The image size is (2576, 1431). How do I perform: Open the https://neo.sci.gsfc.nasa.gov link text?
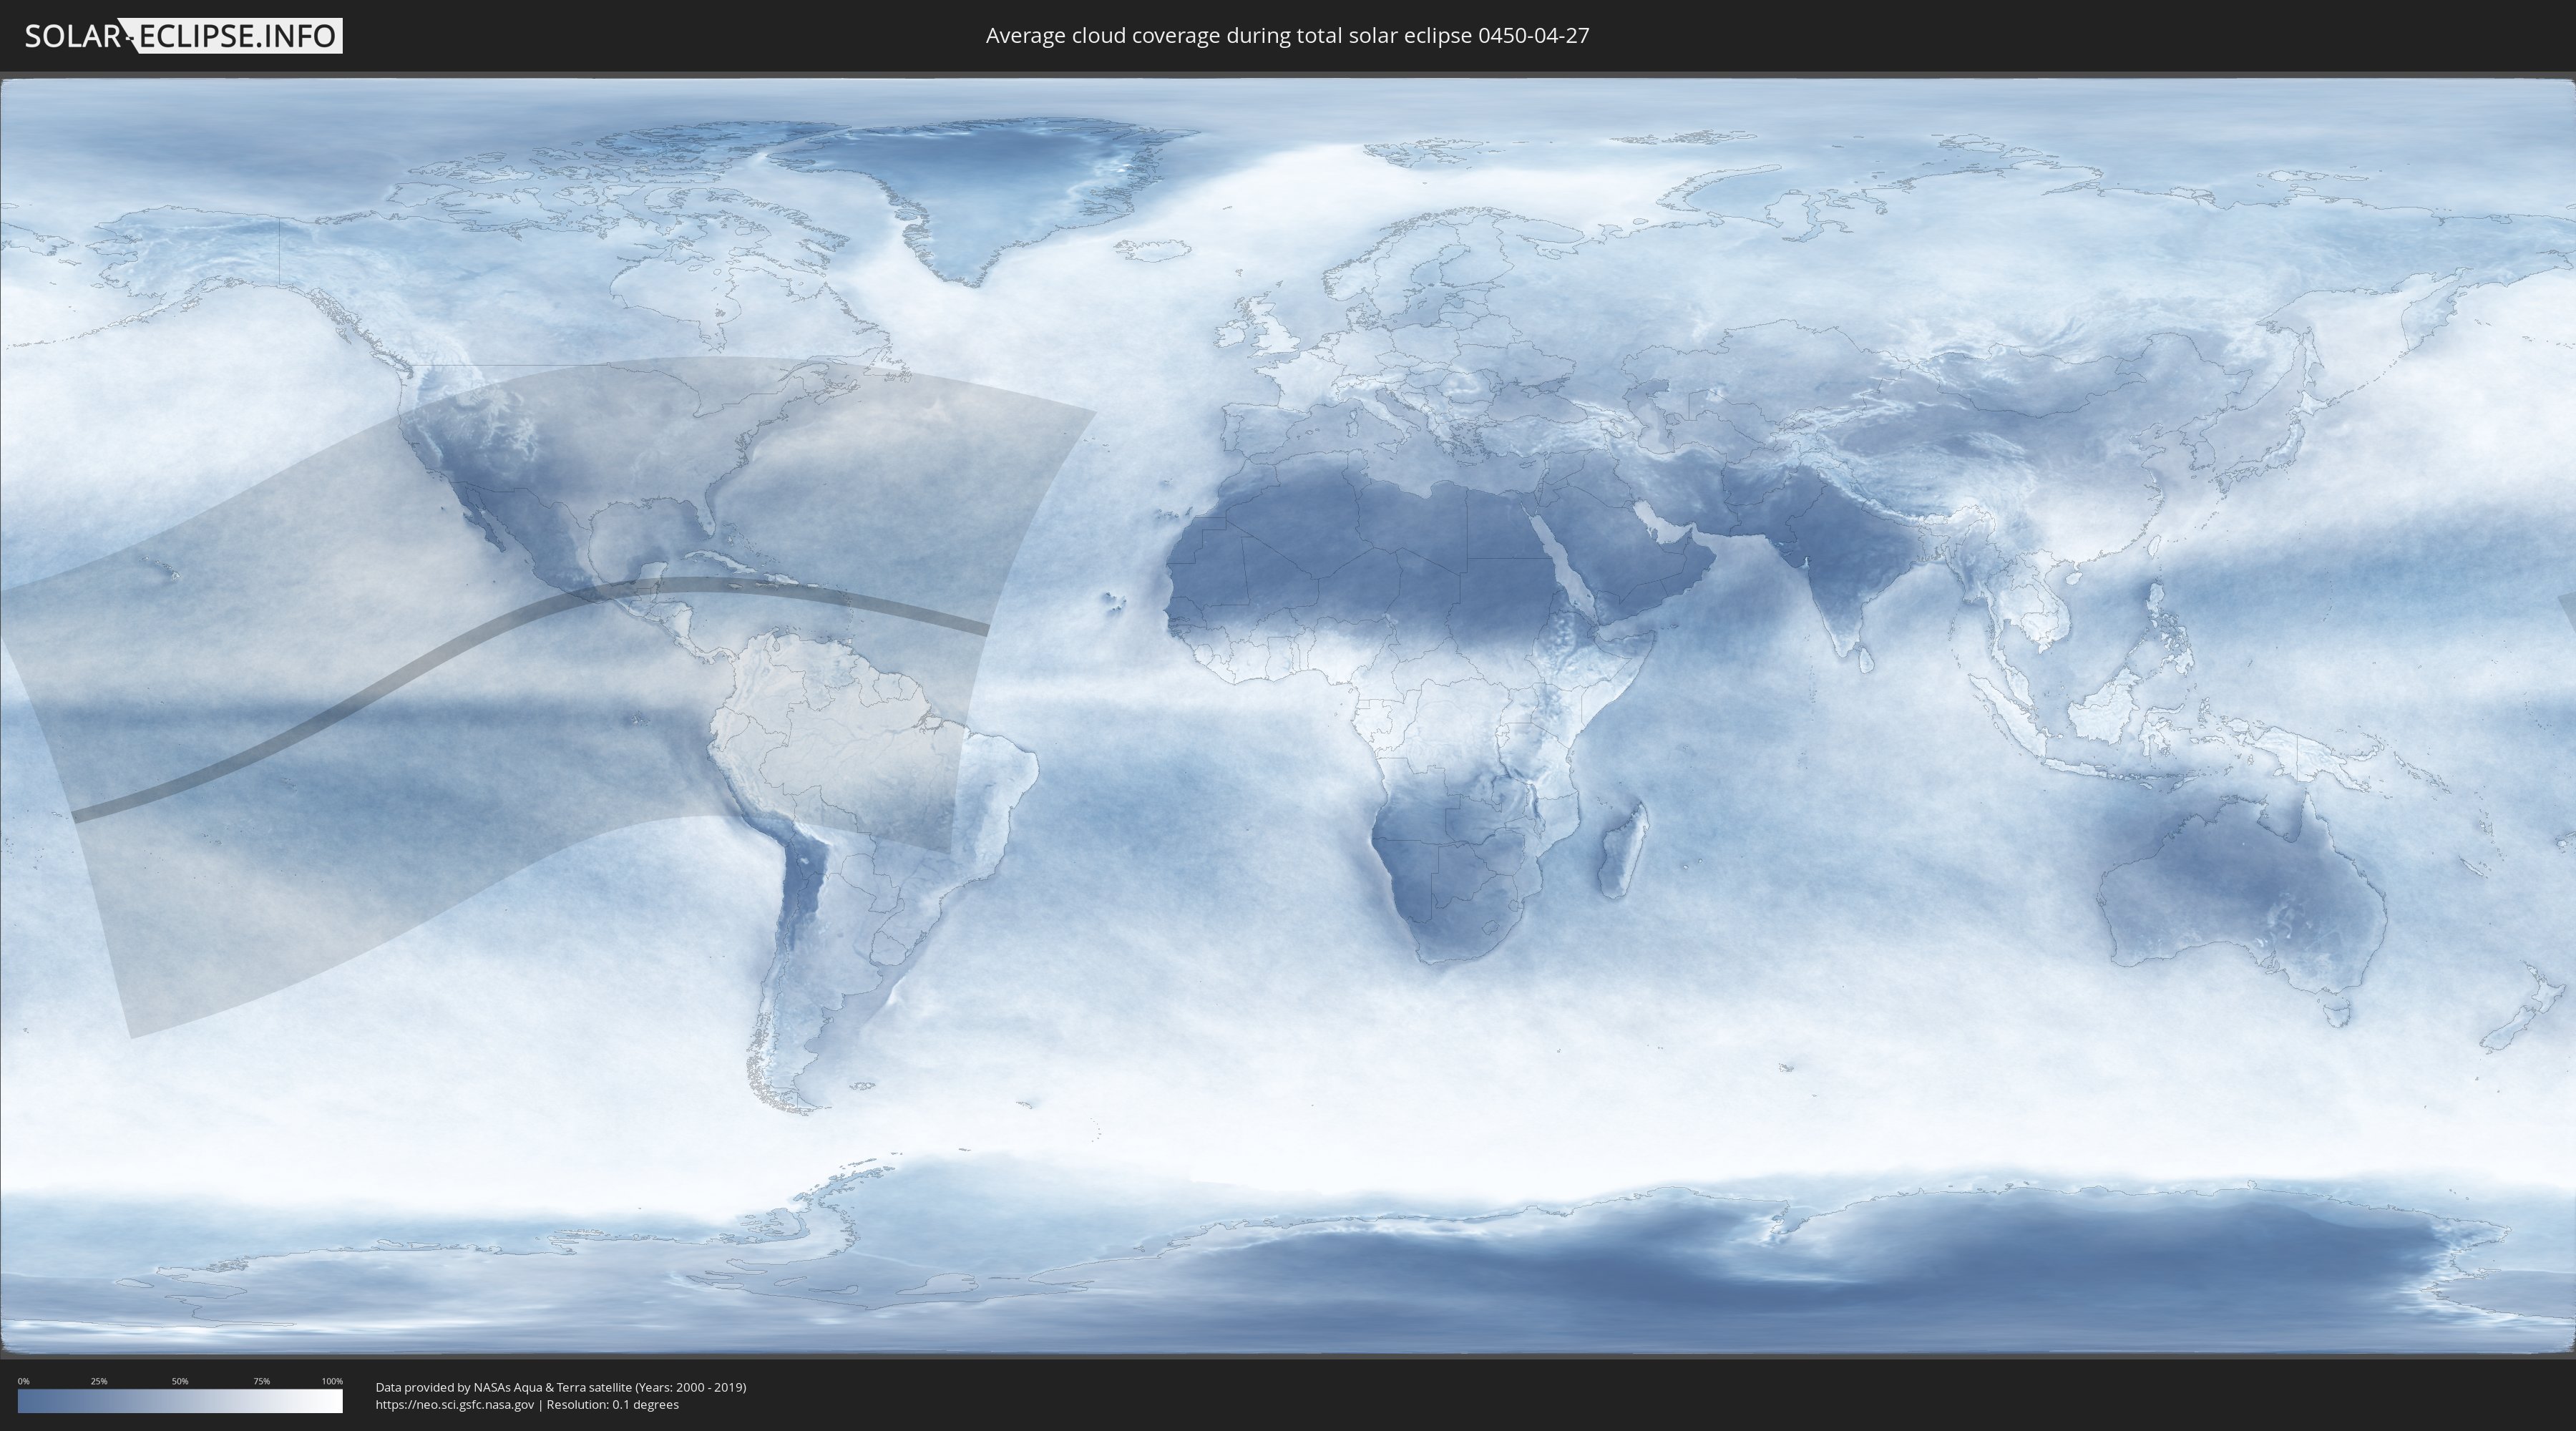[455, 1404]
